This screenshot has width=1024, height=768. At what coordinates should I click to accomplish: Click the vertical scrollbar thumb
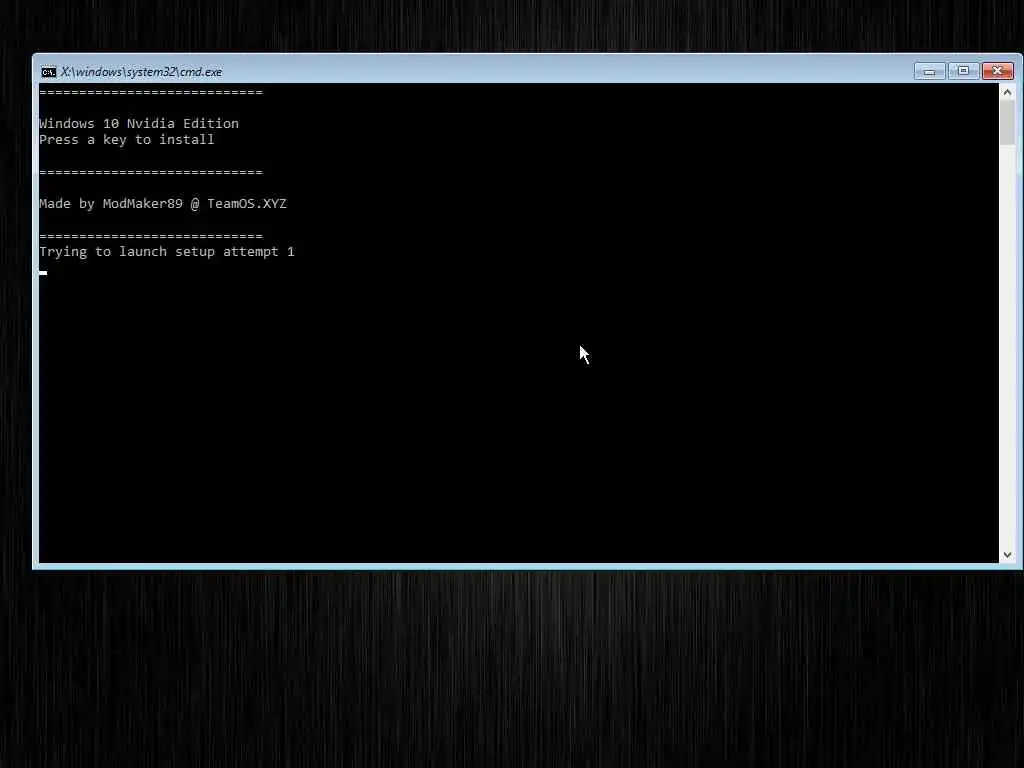point(1007,123)
